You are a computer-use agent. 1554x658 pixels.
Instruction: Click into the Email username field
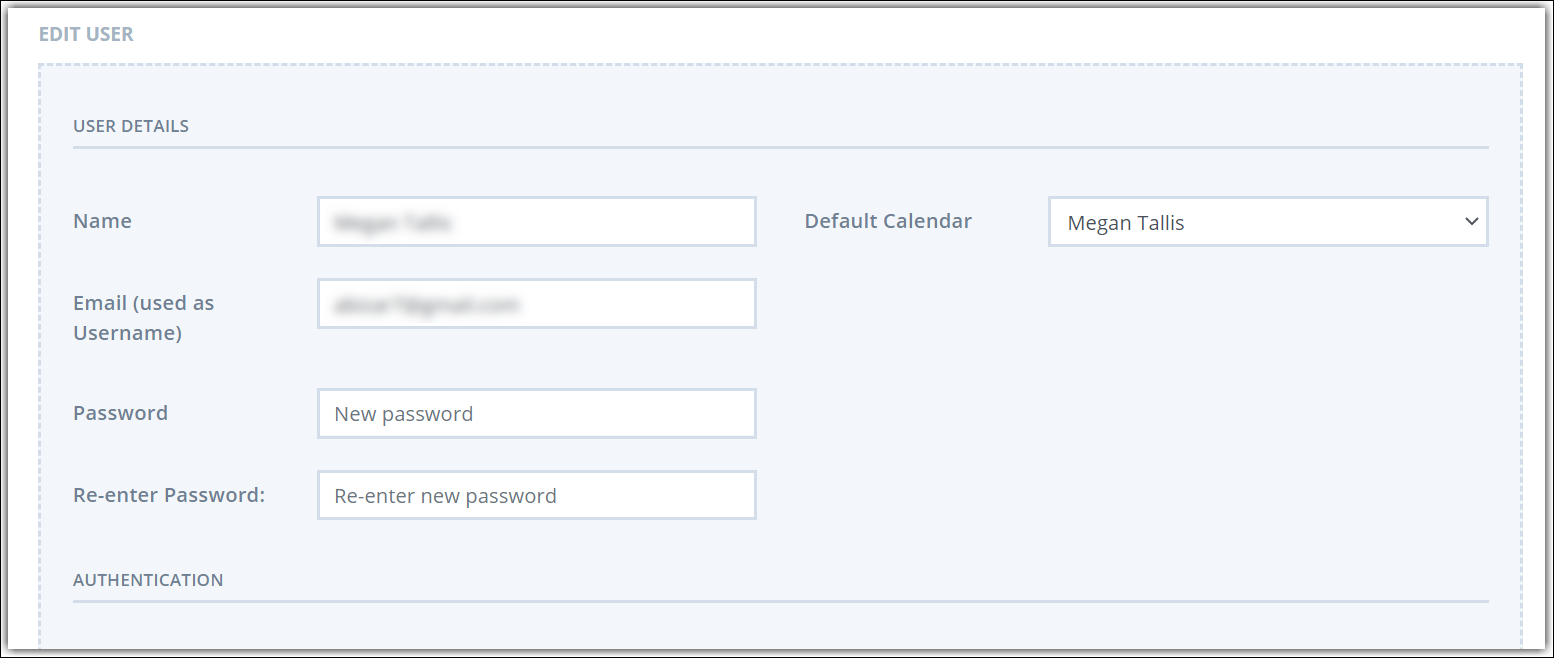pyautogui.click(x=536, y=303)
